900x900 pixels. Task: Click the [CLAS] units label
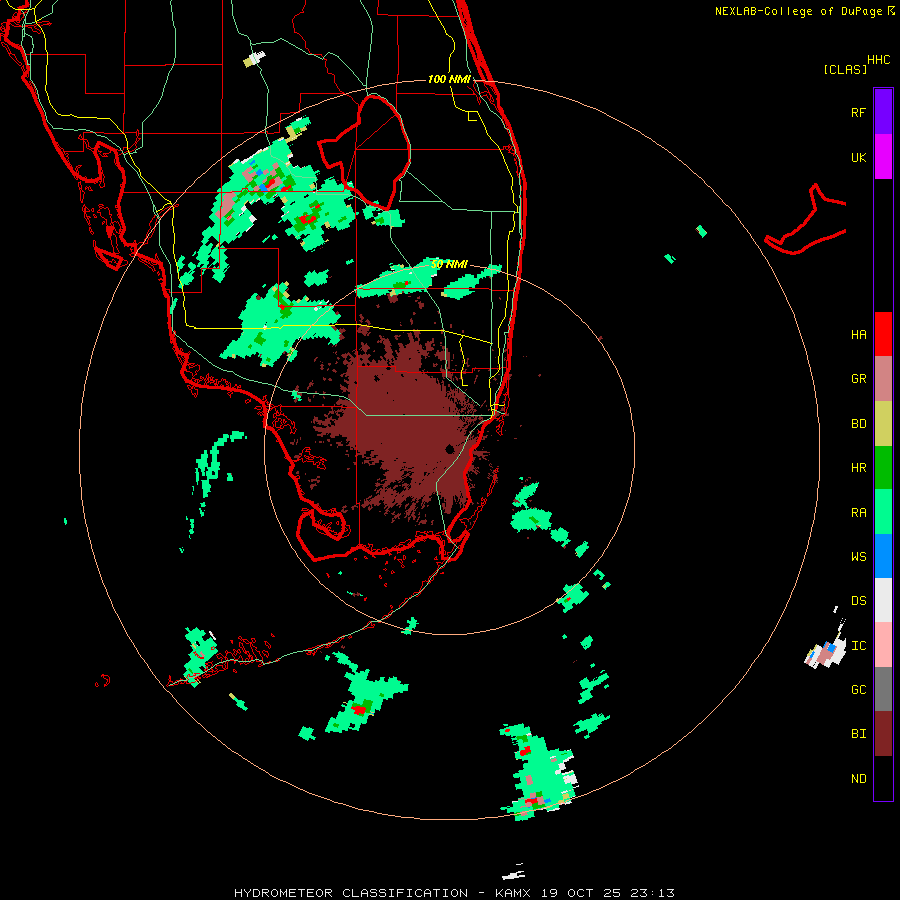pos(845,69)
